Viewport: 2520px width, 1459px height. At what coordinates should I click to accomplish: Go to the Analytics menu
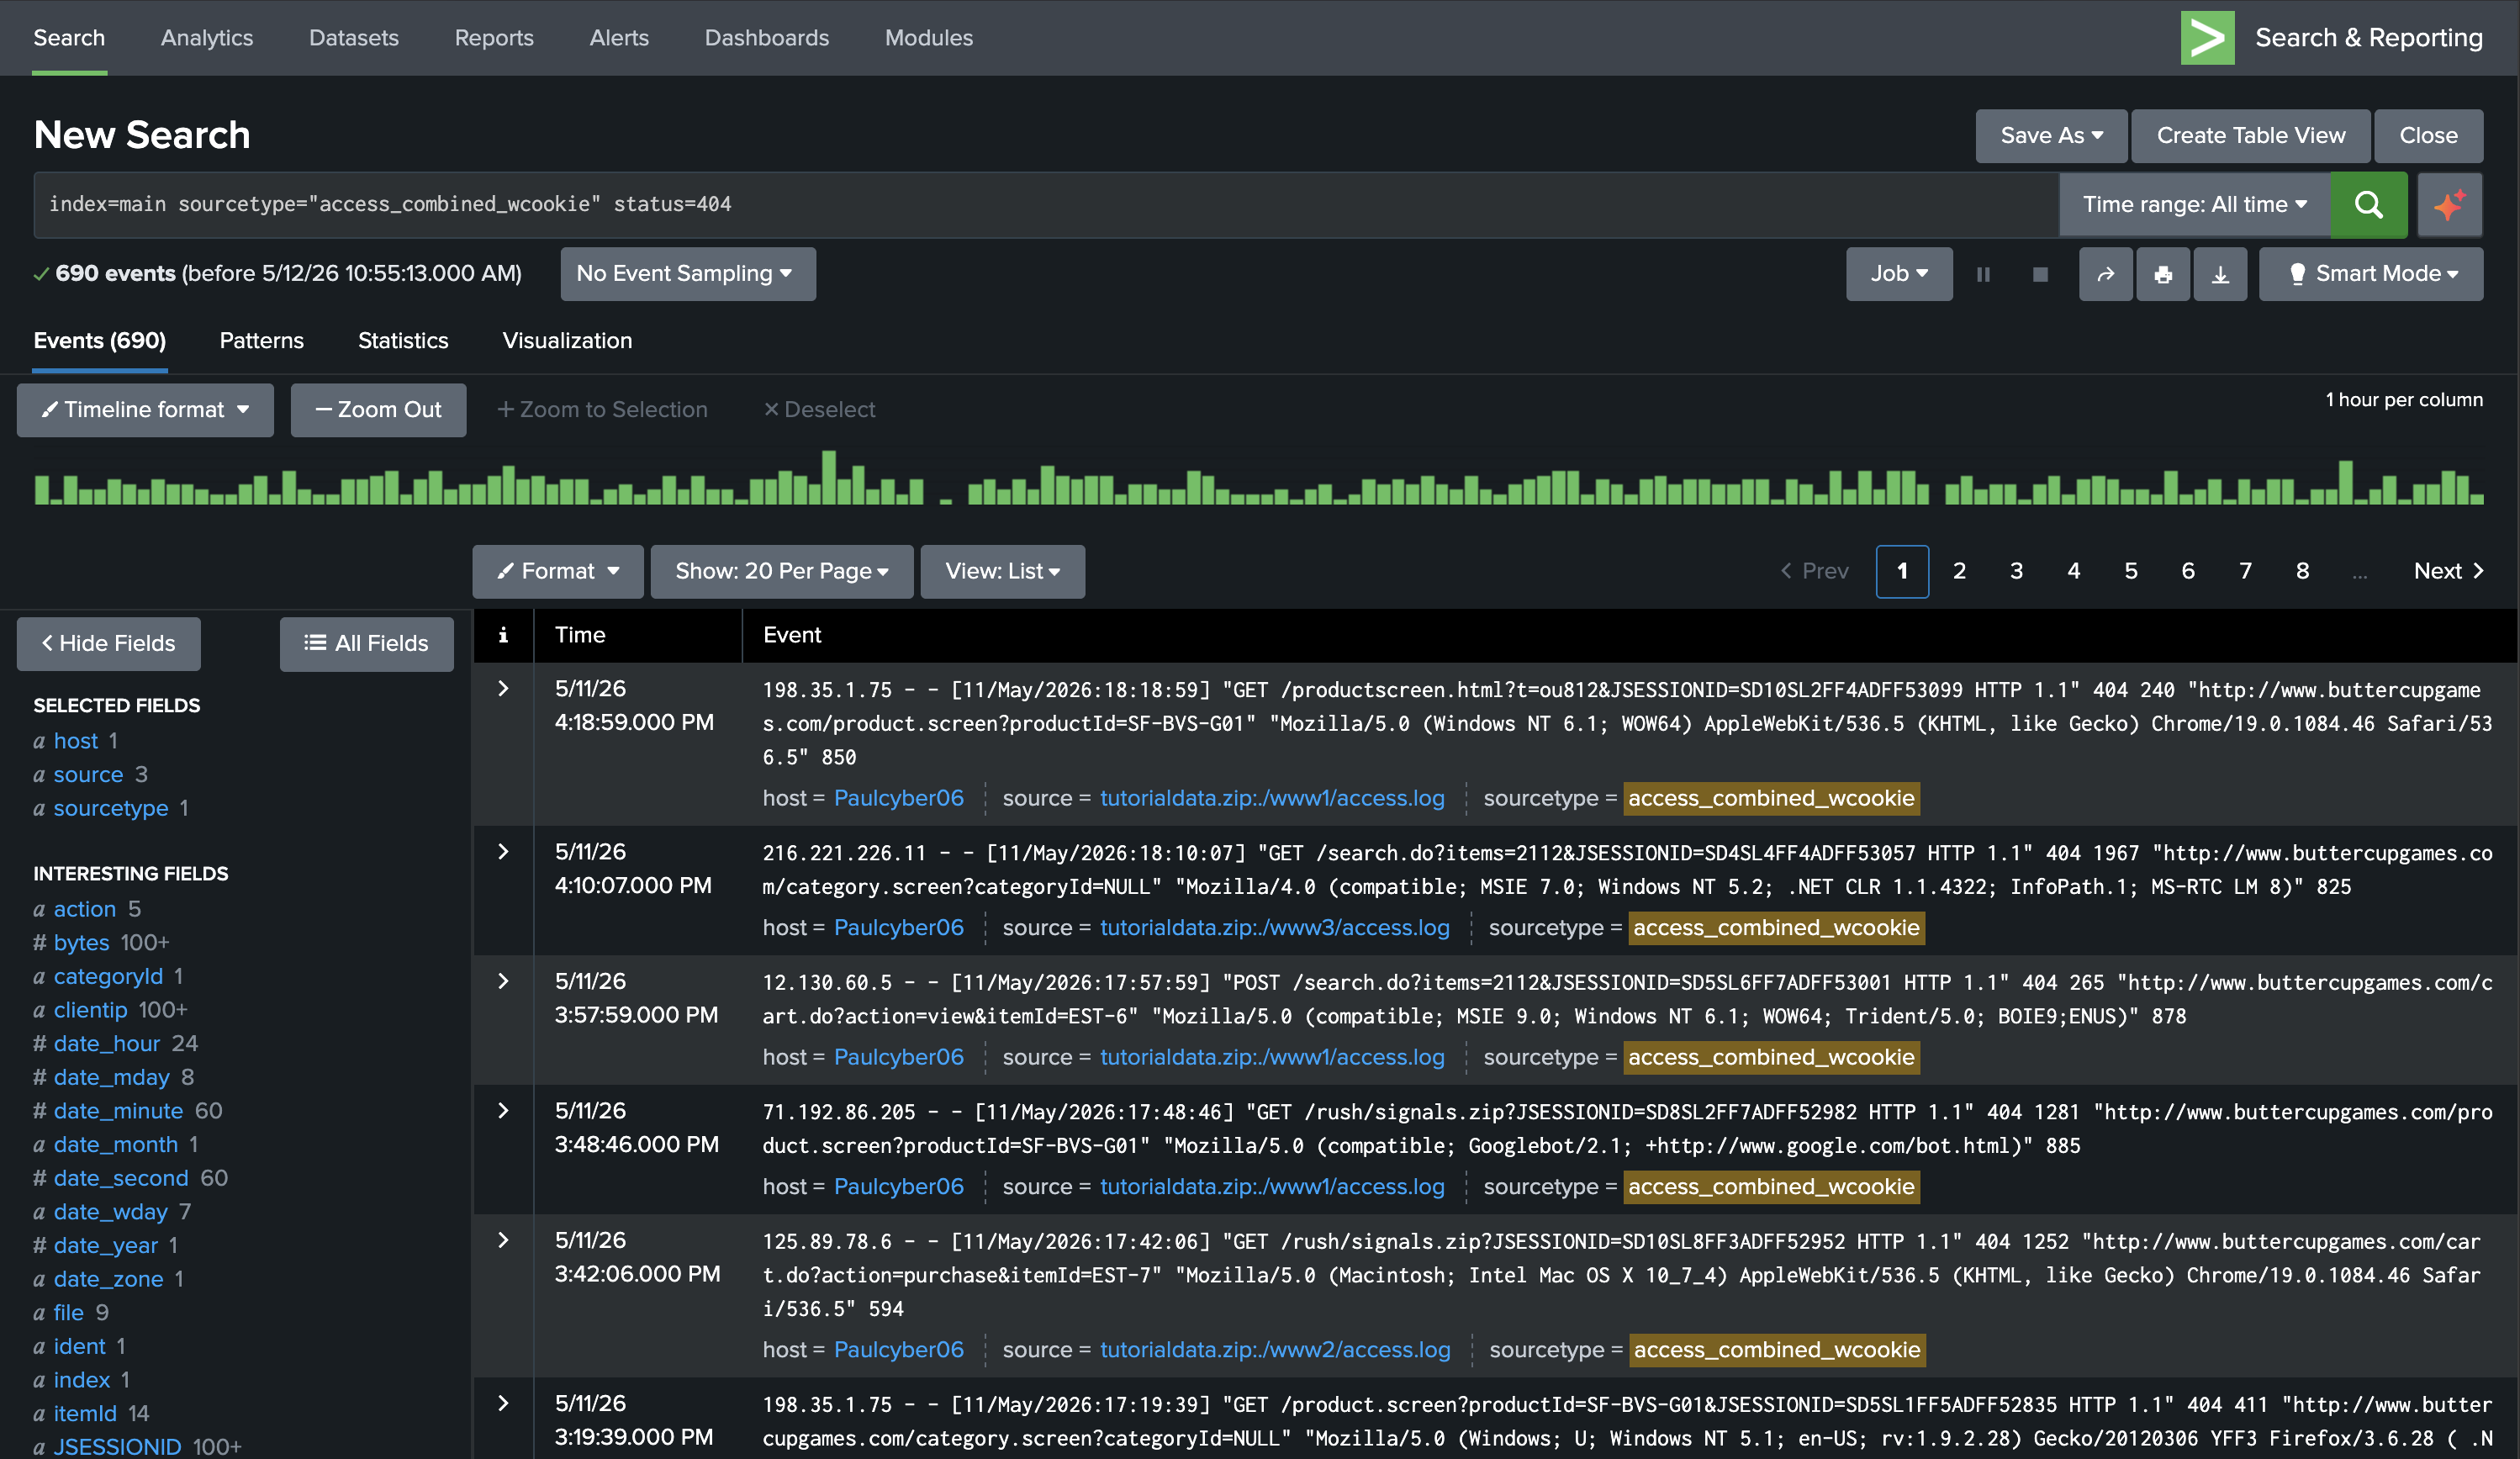pos(207,38)
